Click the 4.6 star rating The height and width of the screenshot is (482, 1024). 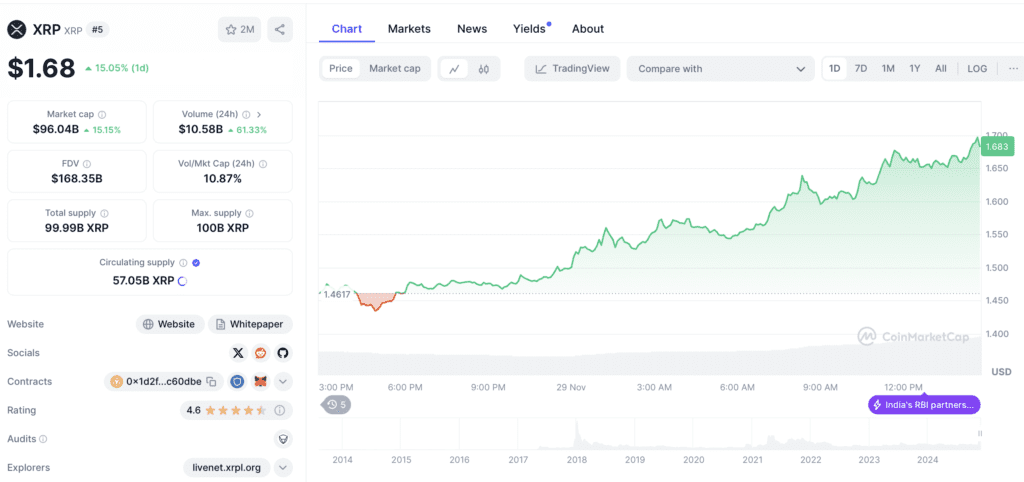[226, 410]
